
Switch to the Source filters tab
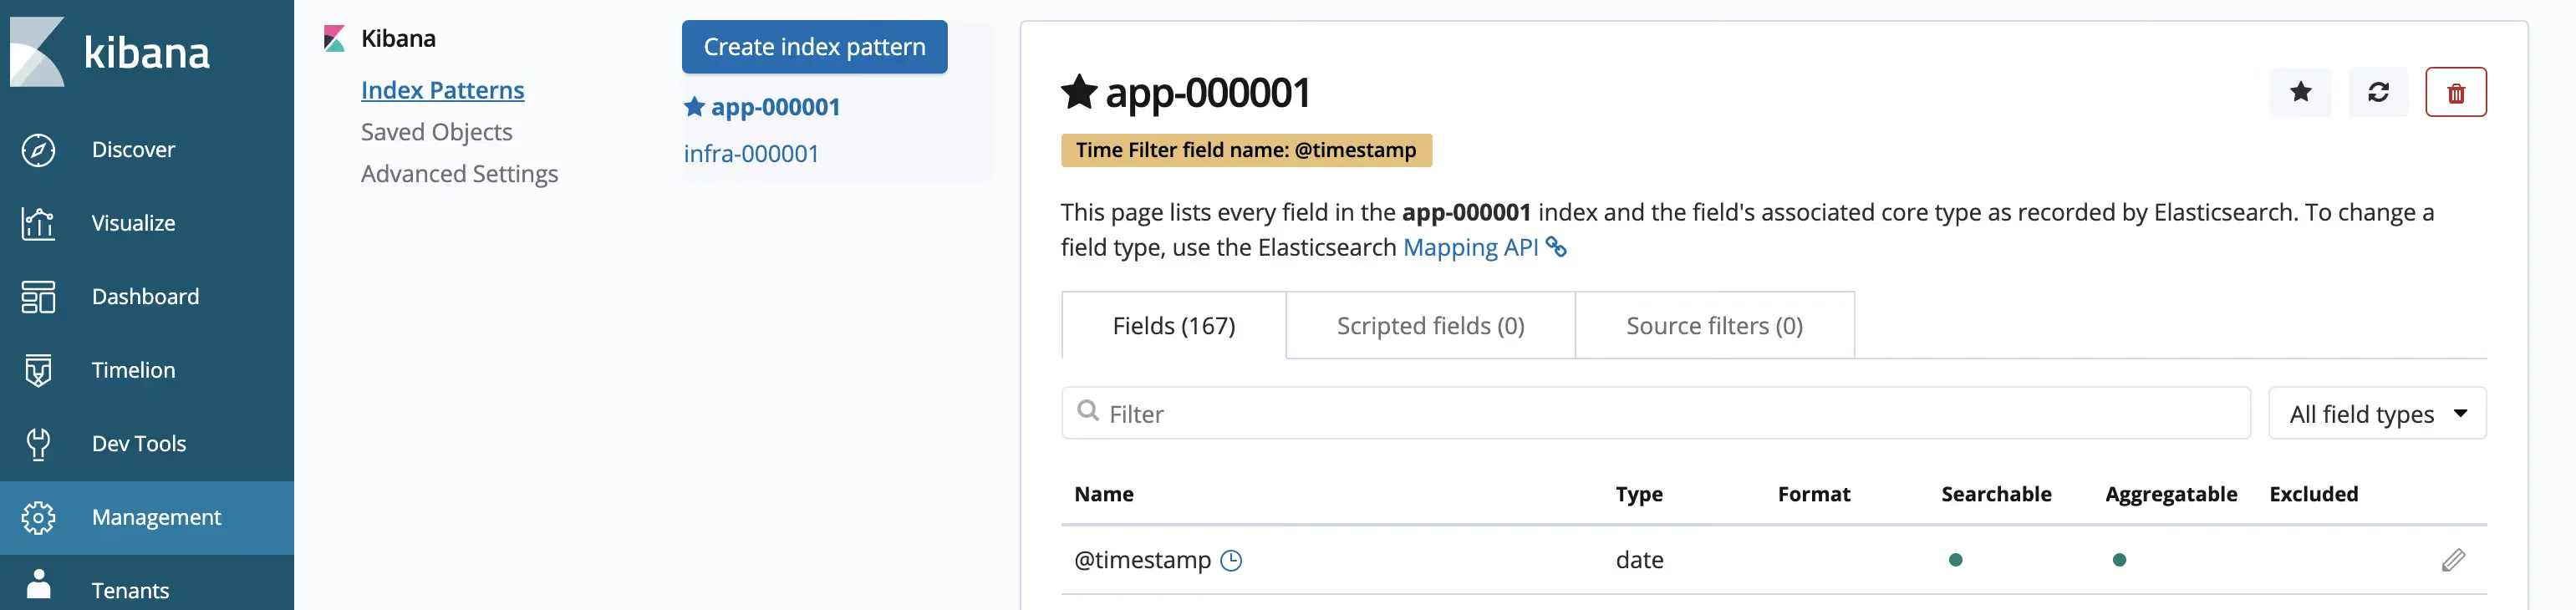pyautogui.click(x=1713, y=326)
